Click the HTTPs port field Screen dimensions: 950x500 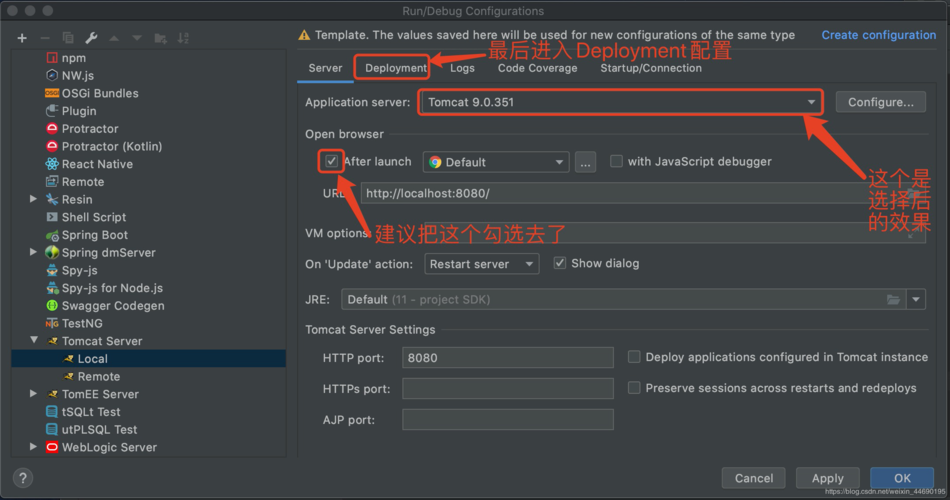pyautogui.click(x=508, y=388)
